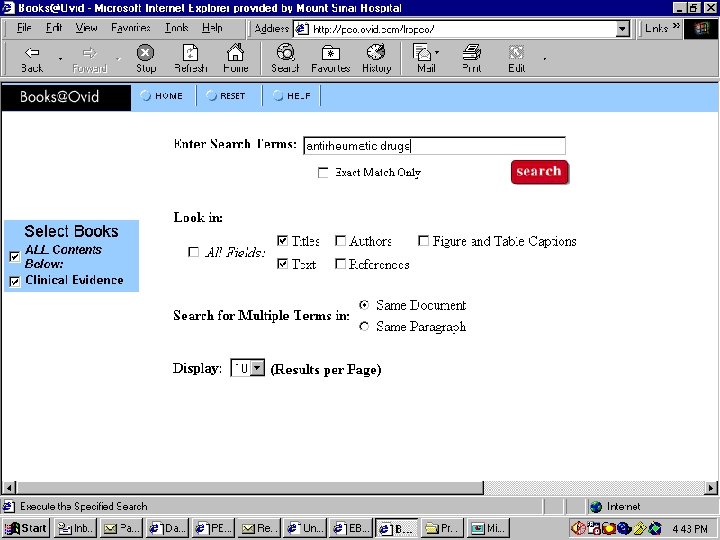This screenshot has width=720, height=540.
Task: Click the horizontal scrollbar thumb
Action: click(x=250, y=488)
